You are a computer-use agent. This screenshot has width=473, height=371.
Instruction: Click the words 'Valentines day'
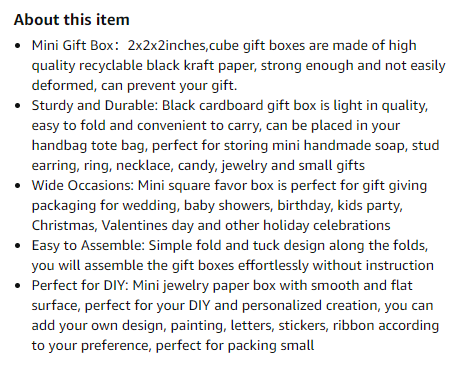click(147, 226)
